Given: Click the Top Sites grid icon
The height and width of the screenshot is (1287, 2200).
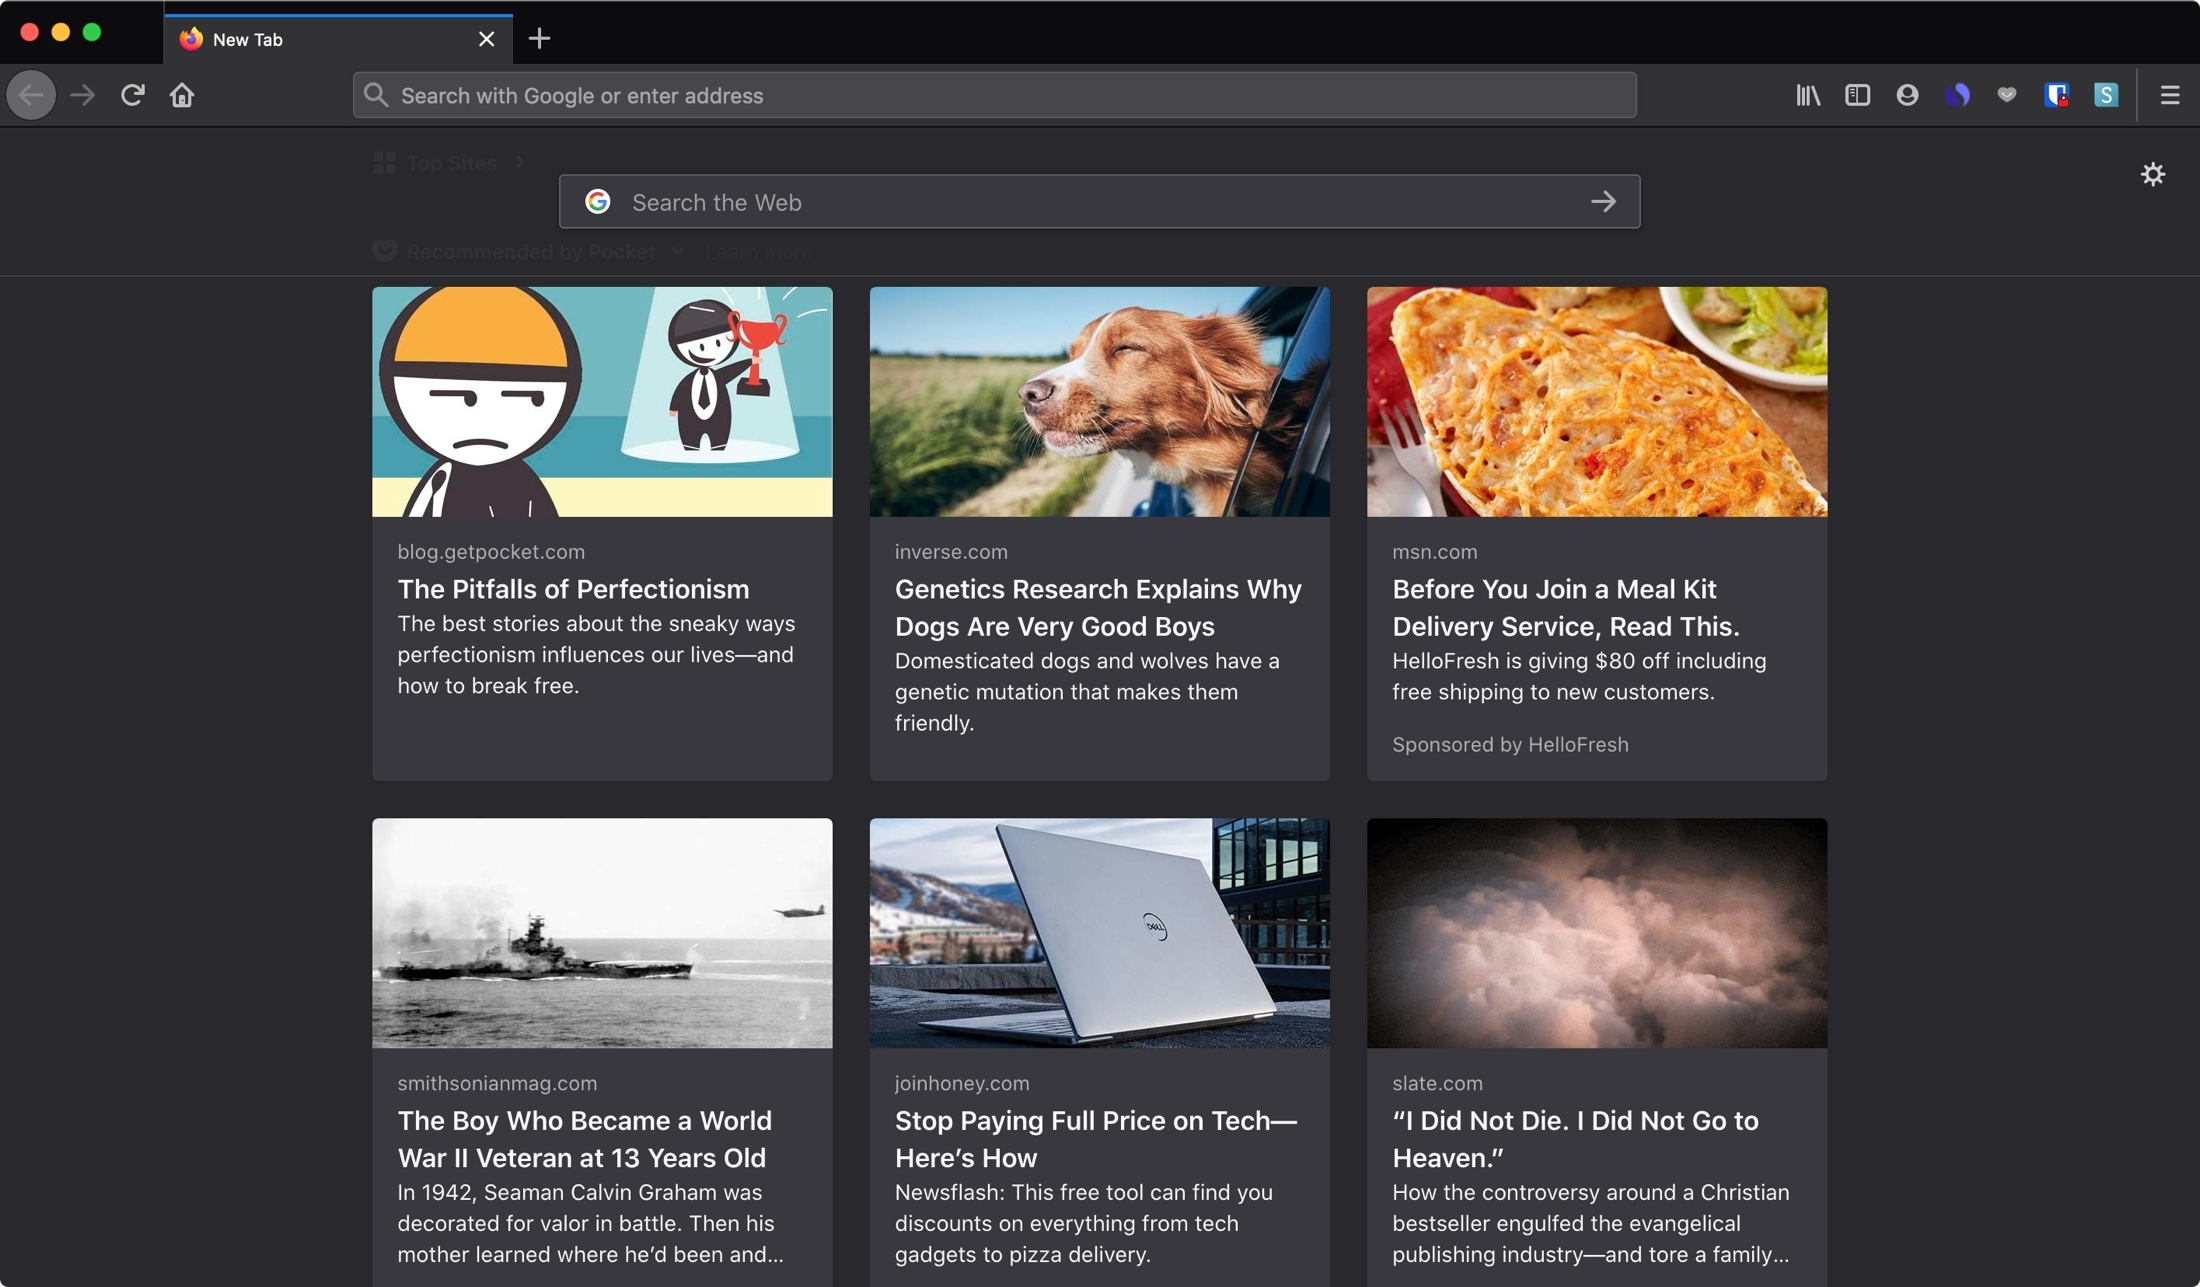Looking at the screenshot, I should click(385, 162).
